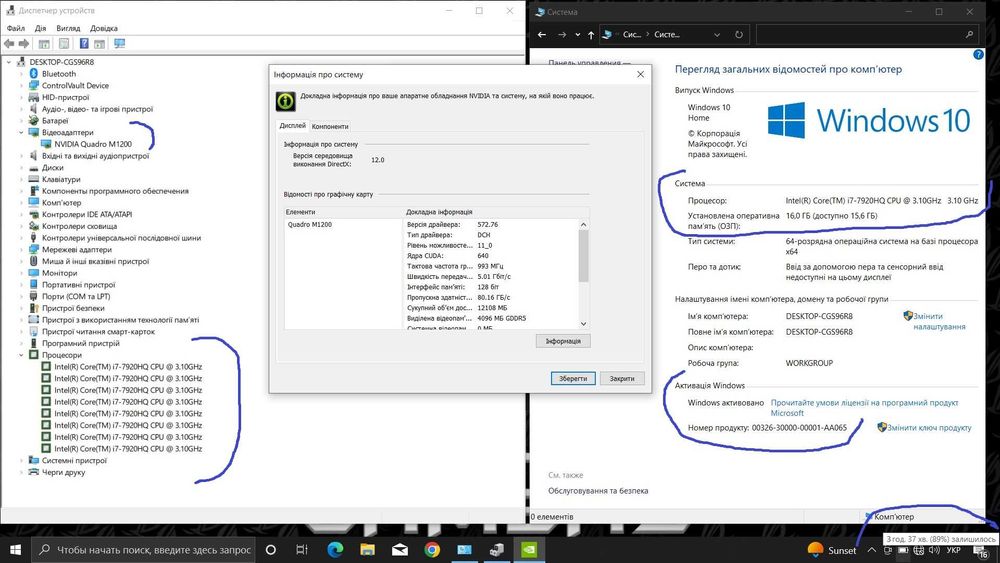
Task: Open Task View on taskbar
Action: pyautogui.click(x=302, y=550)
